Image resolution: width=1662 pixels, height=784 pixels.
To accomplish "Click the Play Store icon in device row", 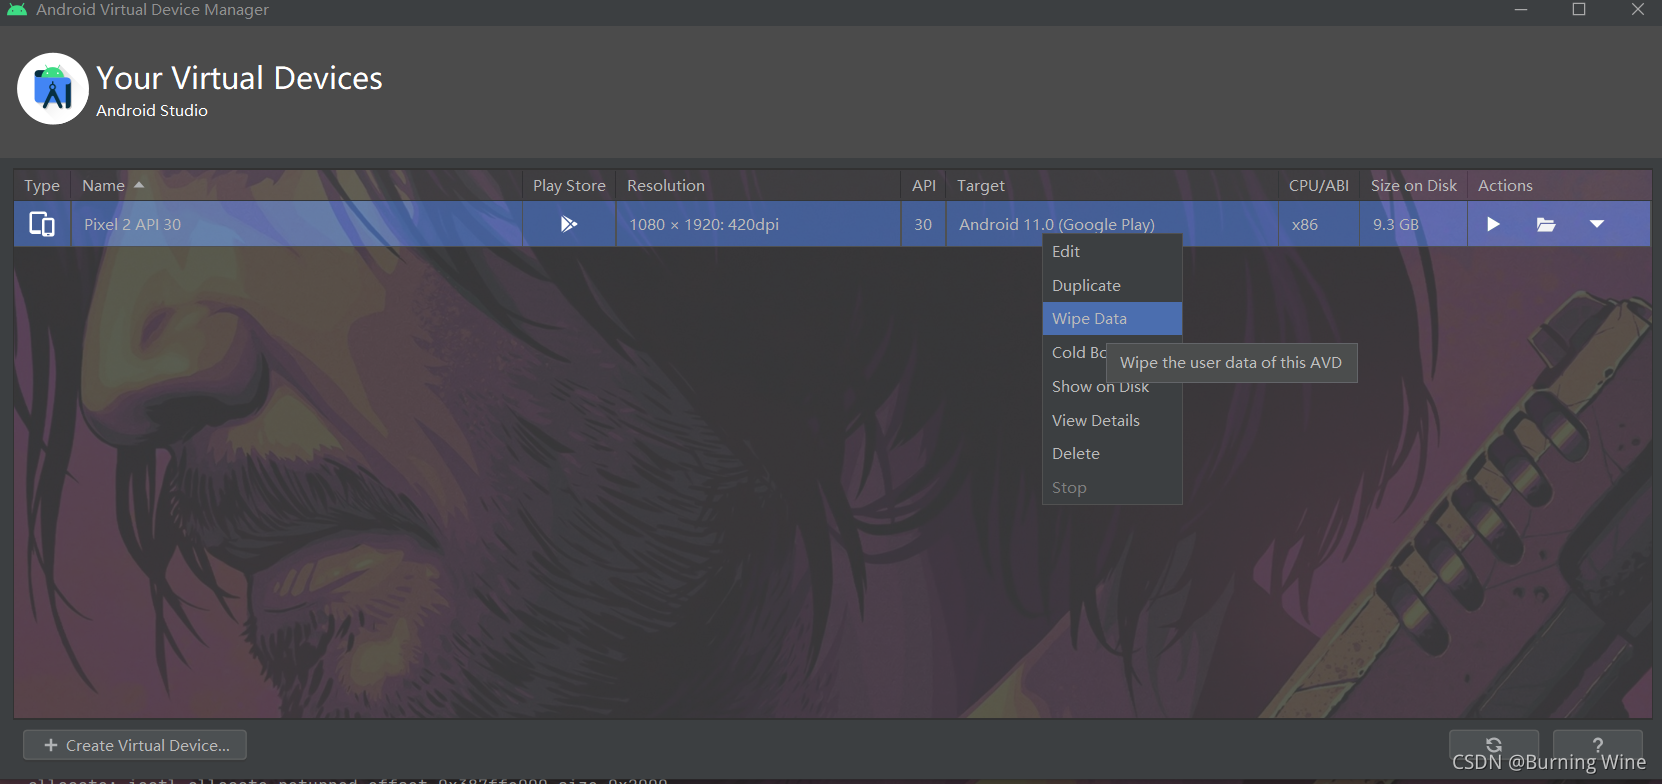I will (569, 224).
